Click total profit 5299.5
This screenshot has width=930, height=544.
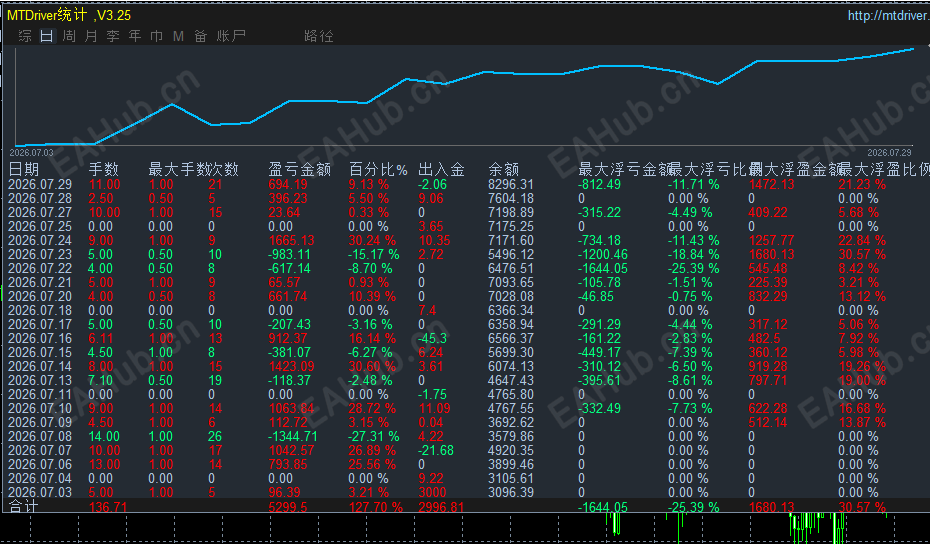(288, 507)
